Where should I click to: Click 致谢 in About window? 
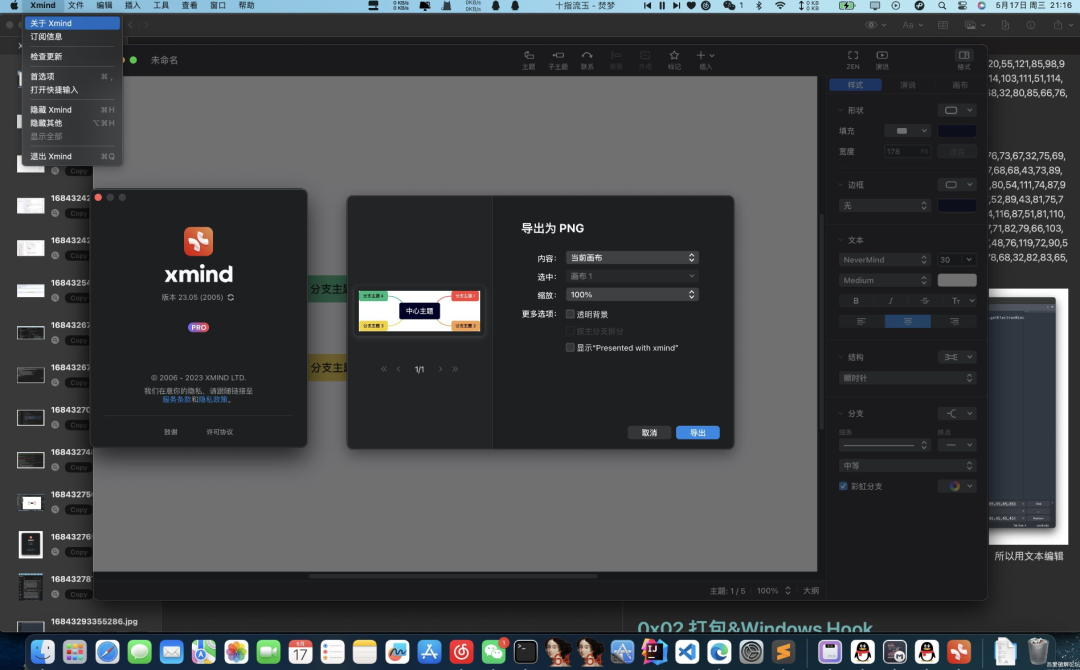tap(171, 432)
